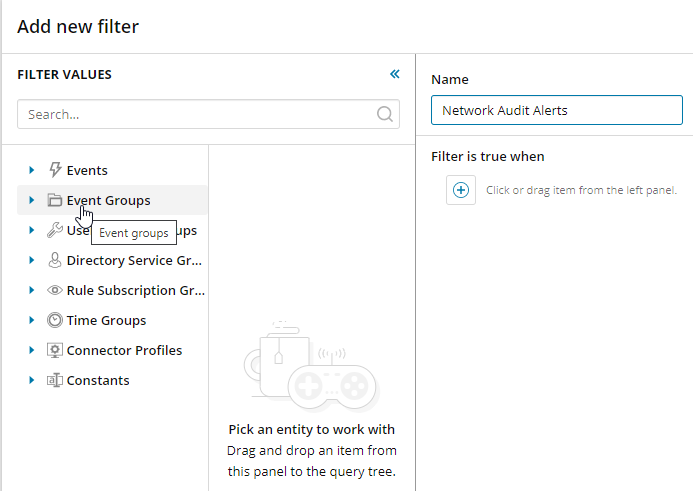Click the wrench icon for User groups
Screen dimensions: 693x491
56,230
